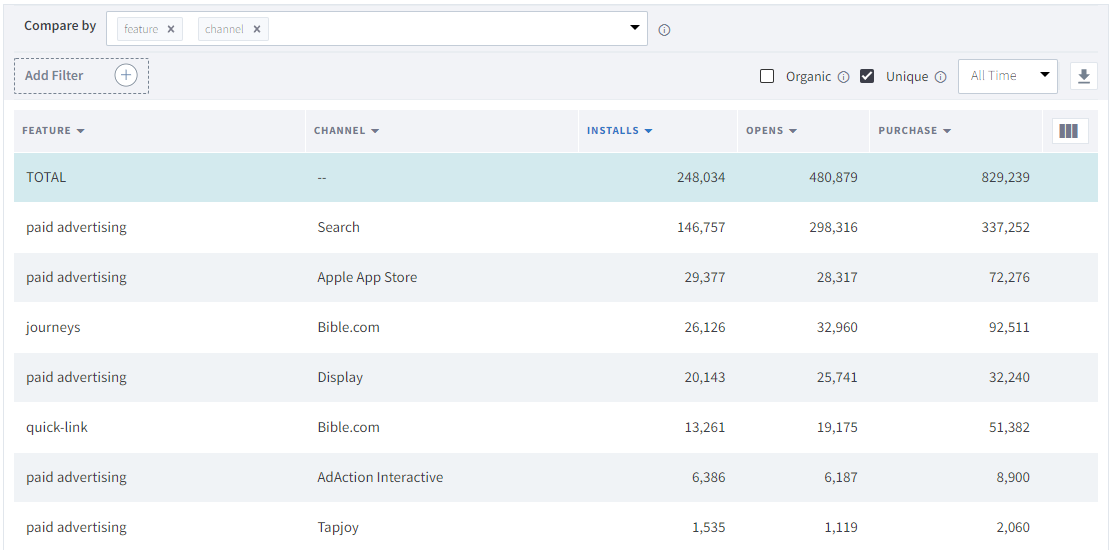Click the Search channel cell
This screenshot has height=550, width=1114.
coord(338,227)
